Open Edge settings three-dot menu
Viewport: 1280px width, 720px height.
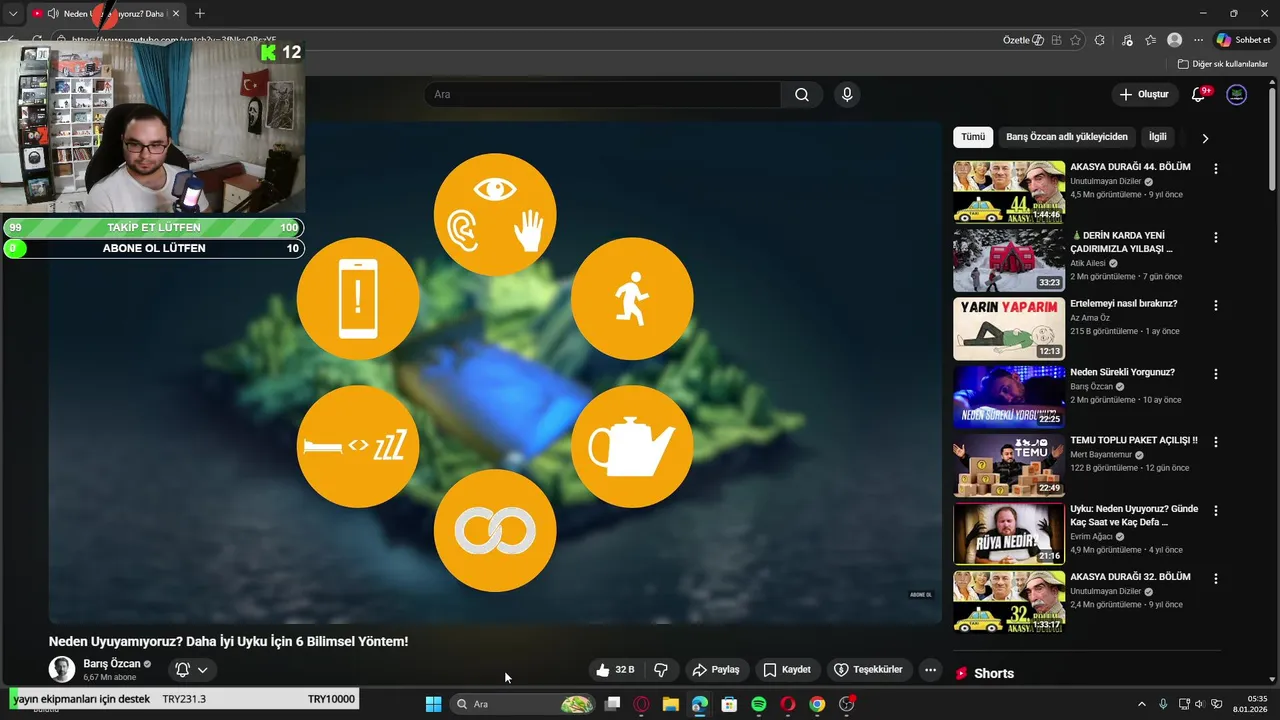(x=1198, y=40)
